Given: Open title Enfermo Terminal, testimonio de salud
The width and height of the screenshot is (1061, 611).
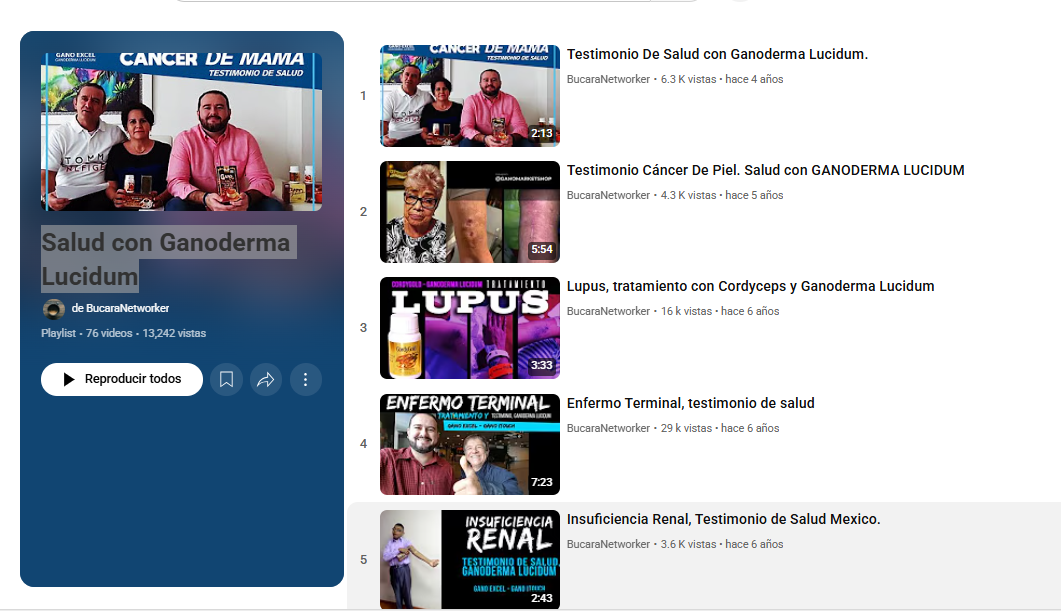Looking at the screenshot, I should pyautogui.click(x=691, y=403).
